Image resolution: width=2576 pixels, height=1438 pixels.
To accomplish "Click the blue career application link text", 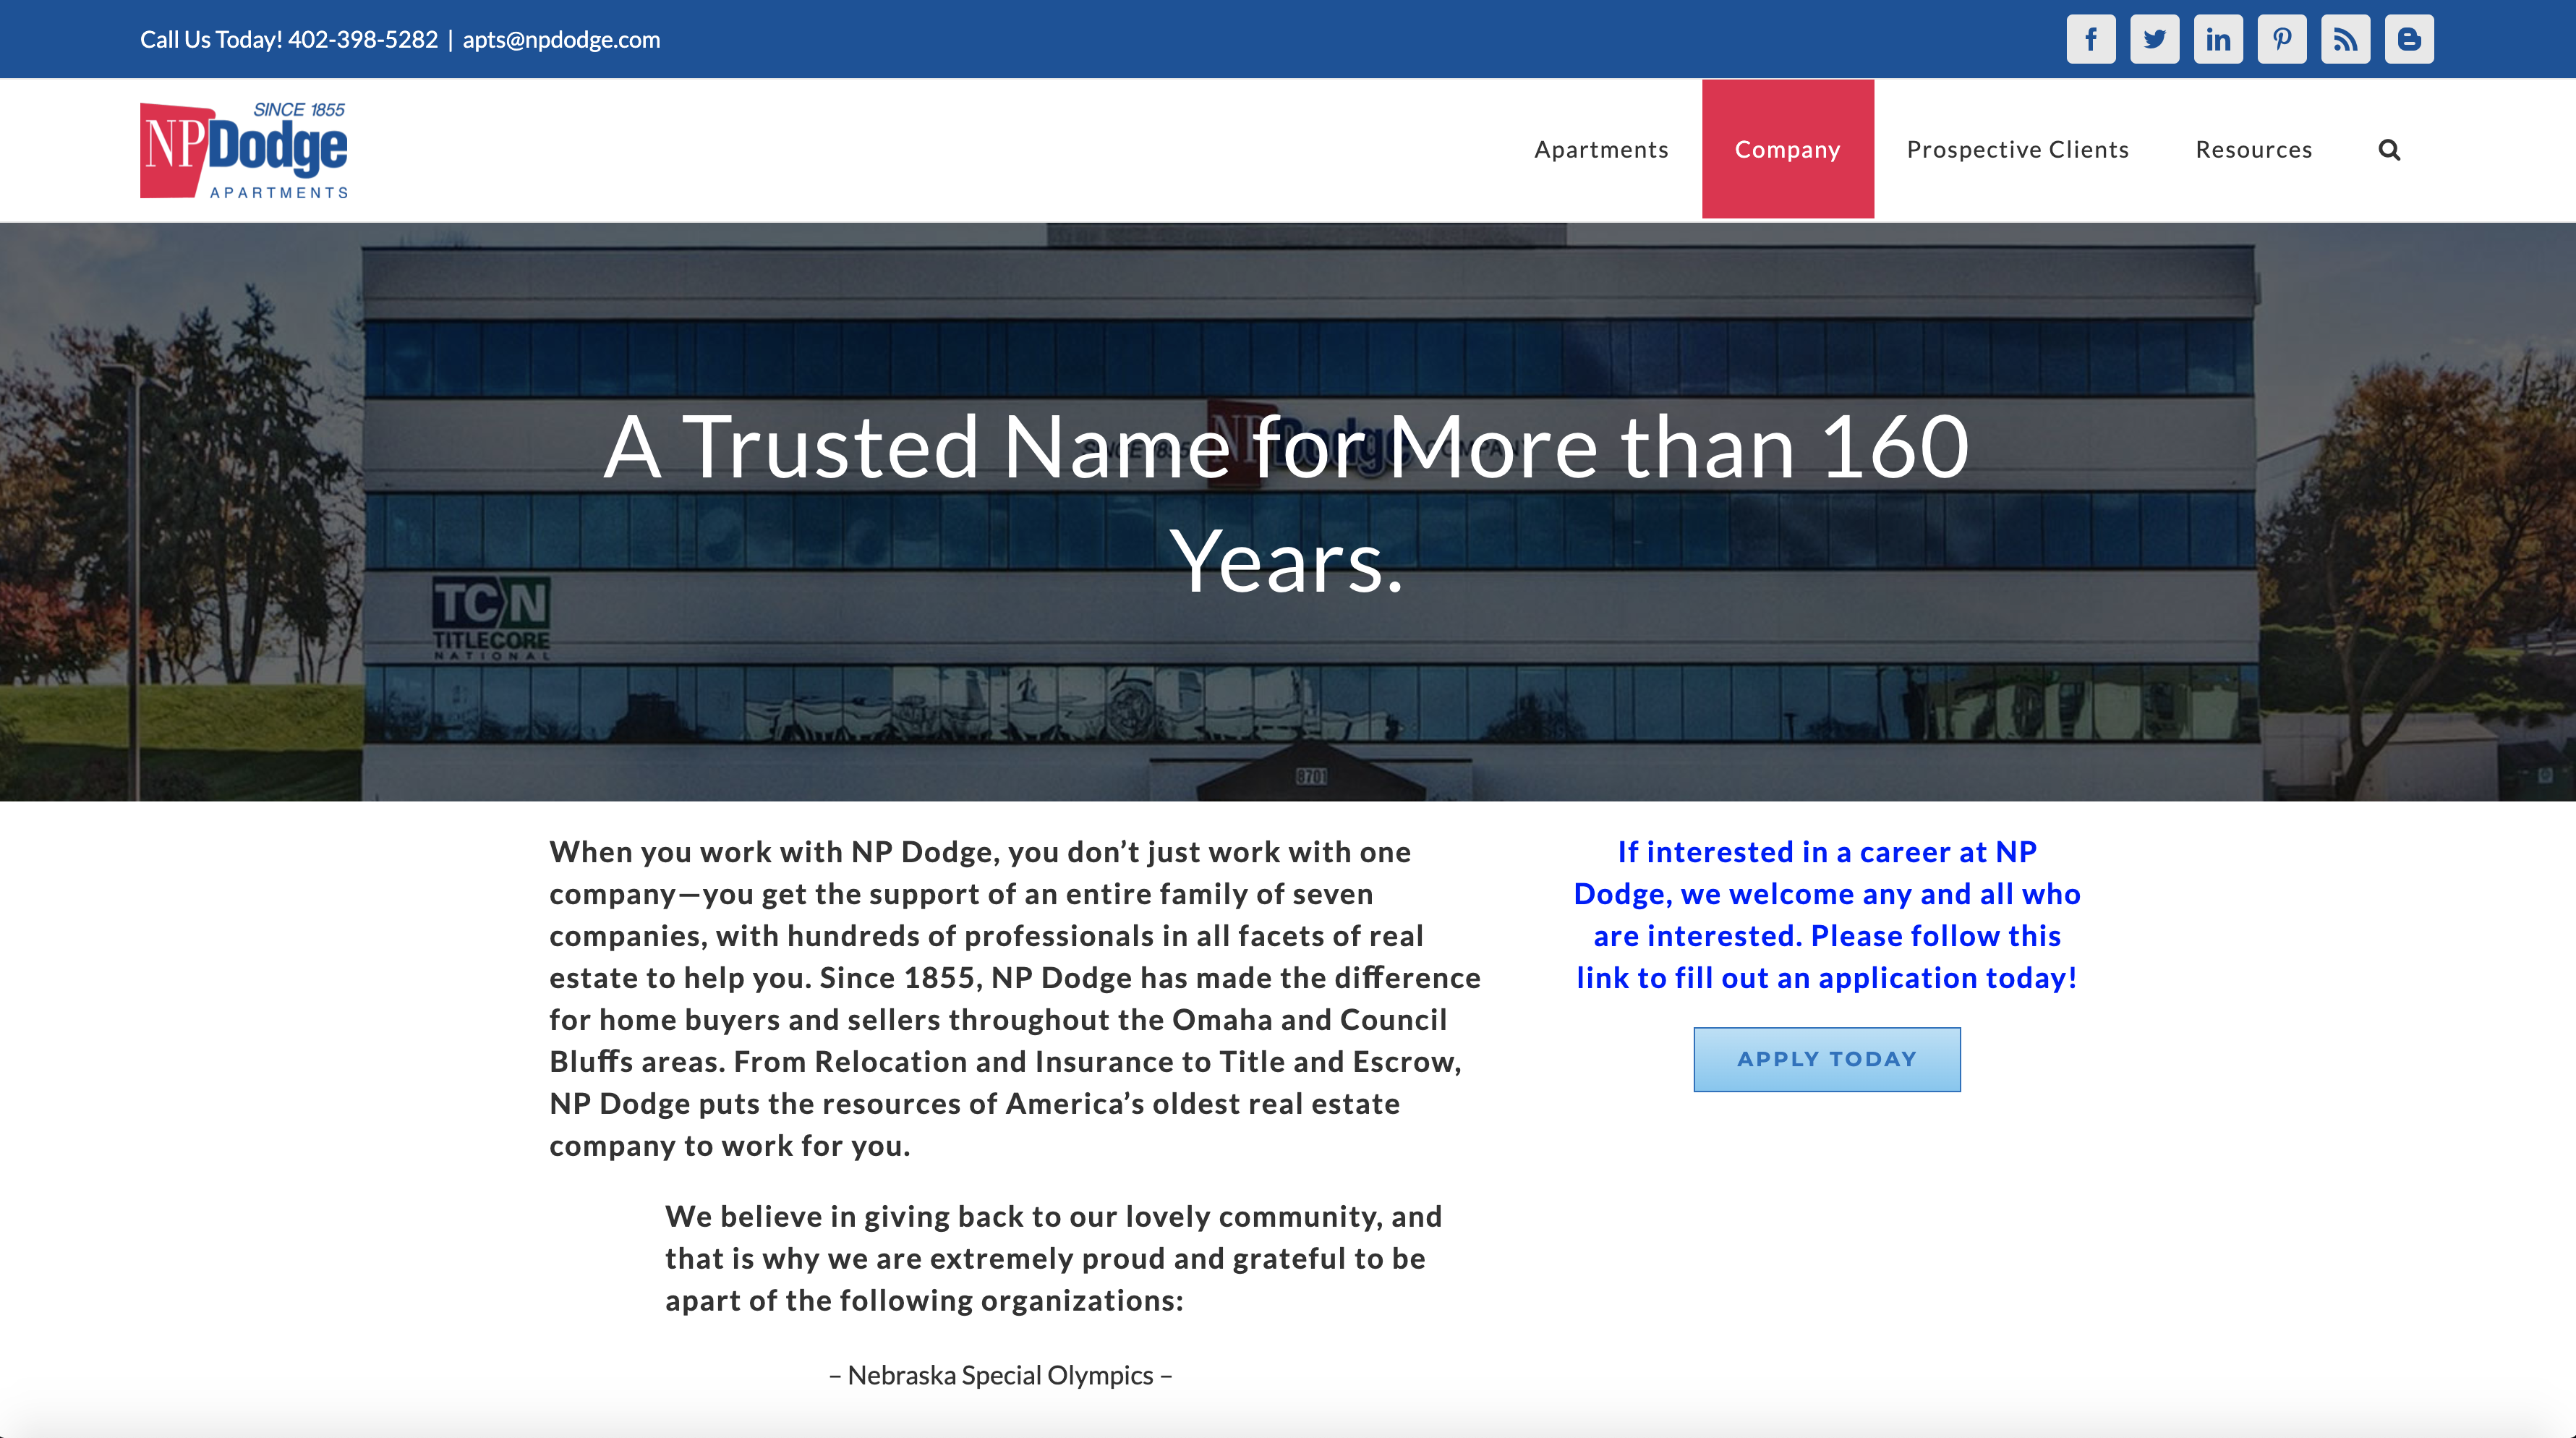I will (x=1826, y=915).
